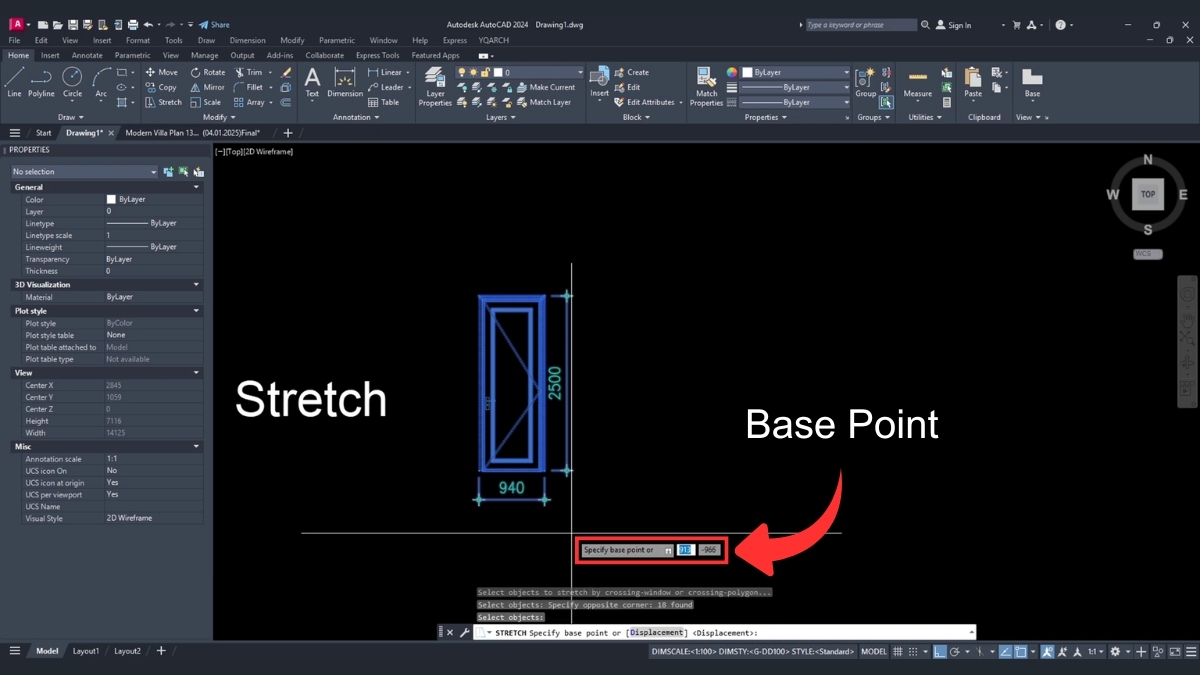Screen dimensions: 1200x675
Task: Open the Dimension menu
Action: (247, 40)
